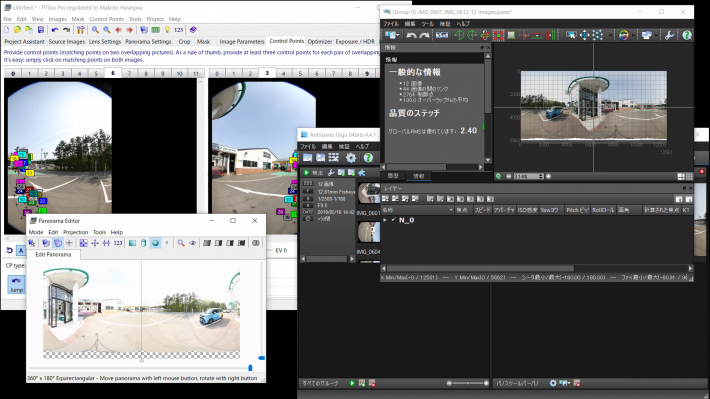
Task: Click the gear settings icon in Autopano Giga
Action: click(350, 158)
